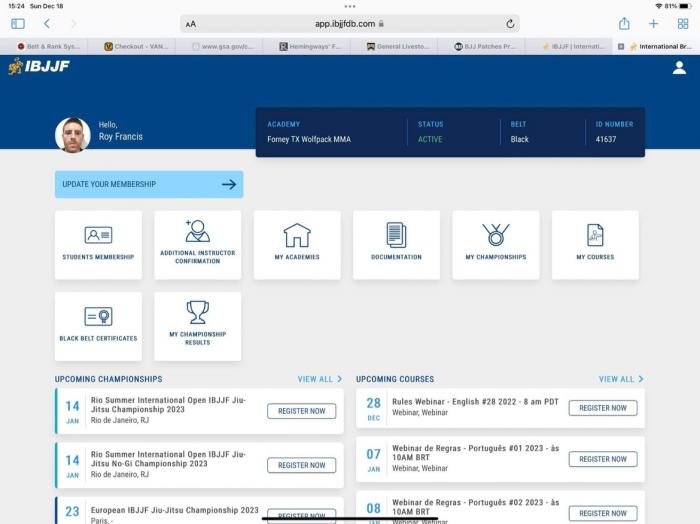
Task: View all upcoming championships
Action: [x=320, y=379]
